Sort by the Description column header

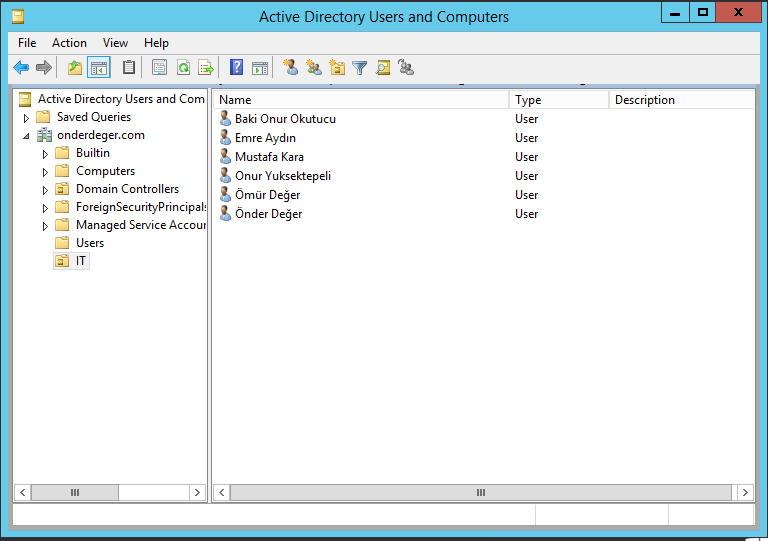(x=682, y=100)
